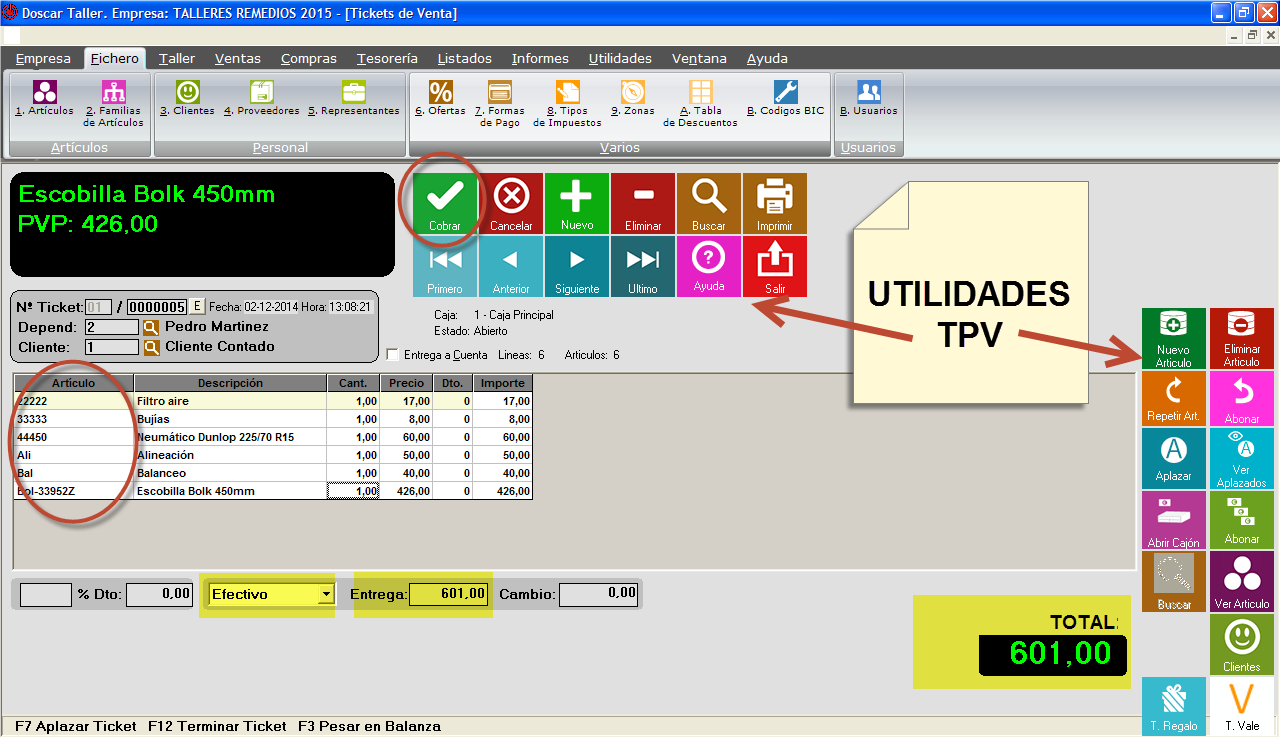Click the Importe column header
This screenshot has height=738, width=1280.
pyautogui.click(x=503, y=383)
